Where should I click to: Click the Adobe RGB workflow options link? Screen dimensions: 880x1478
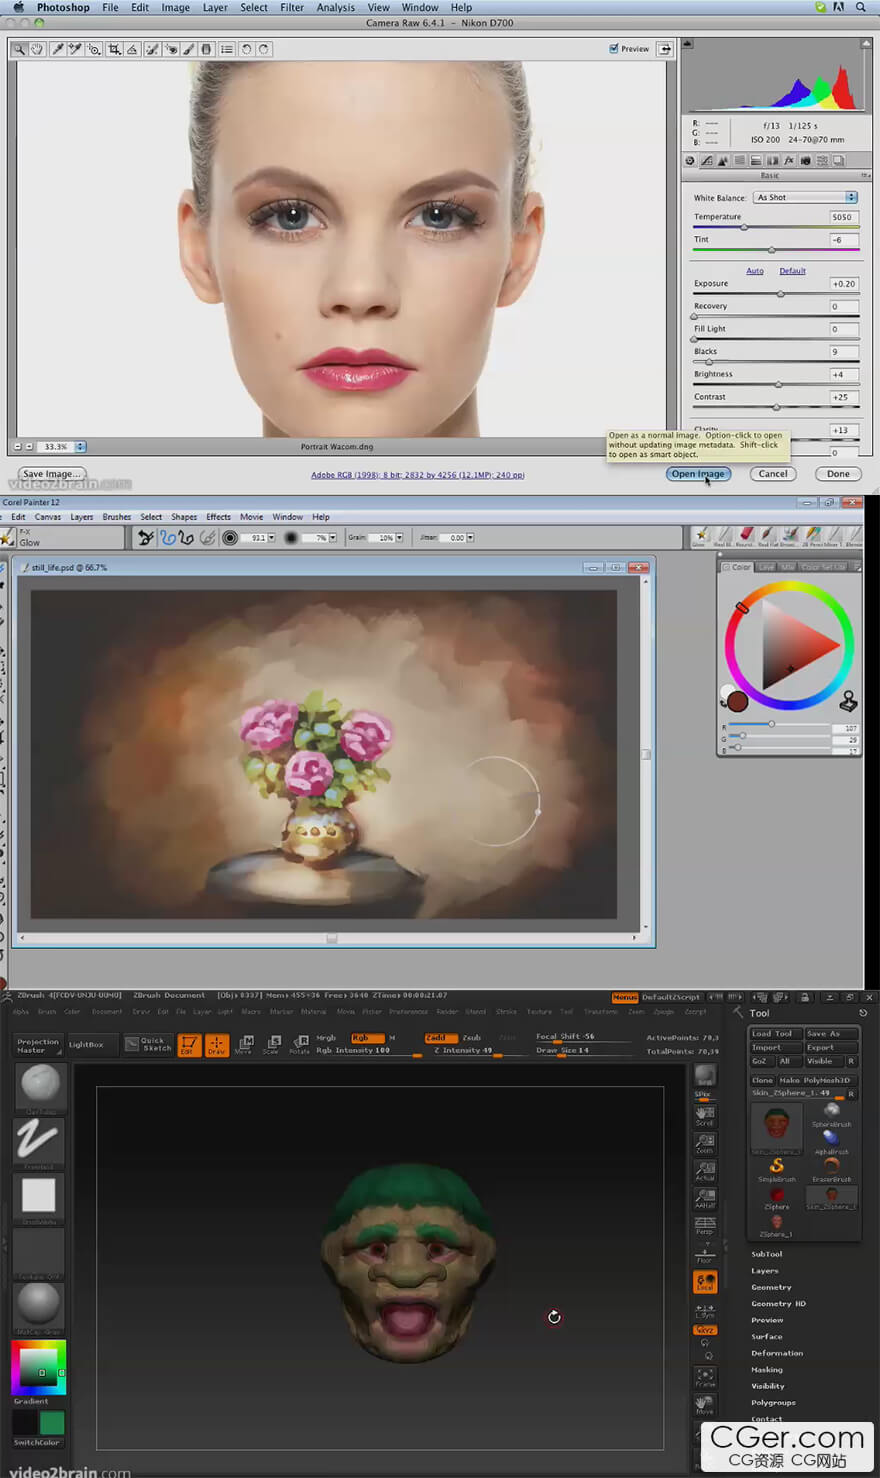[x=417, y=475]
